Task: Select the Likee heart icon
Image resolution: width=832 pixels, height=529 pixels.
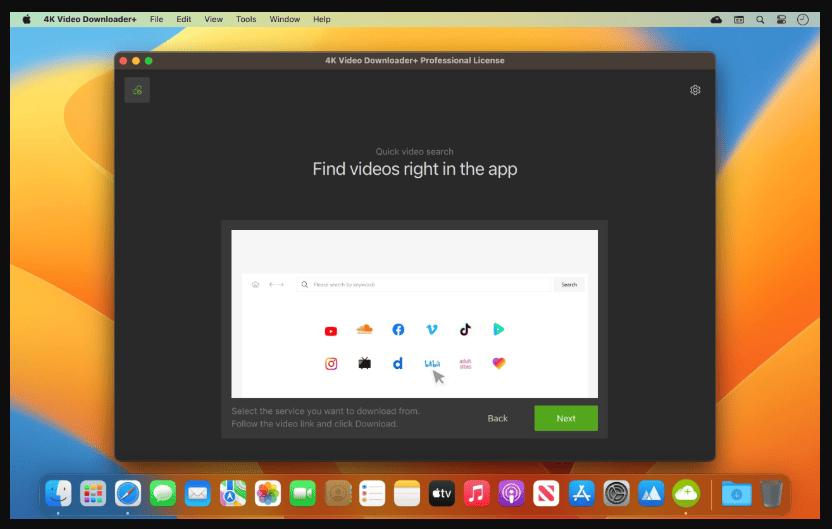Action: [x=499, y=363]
